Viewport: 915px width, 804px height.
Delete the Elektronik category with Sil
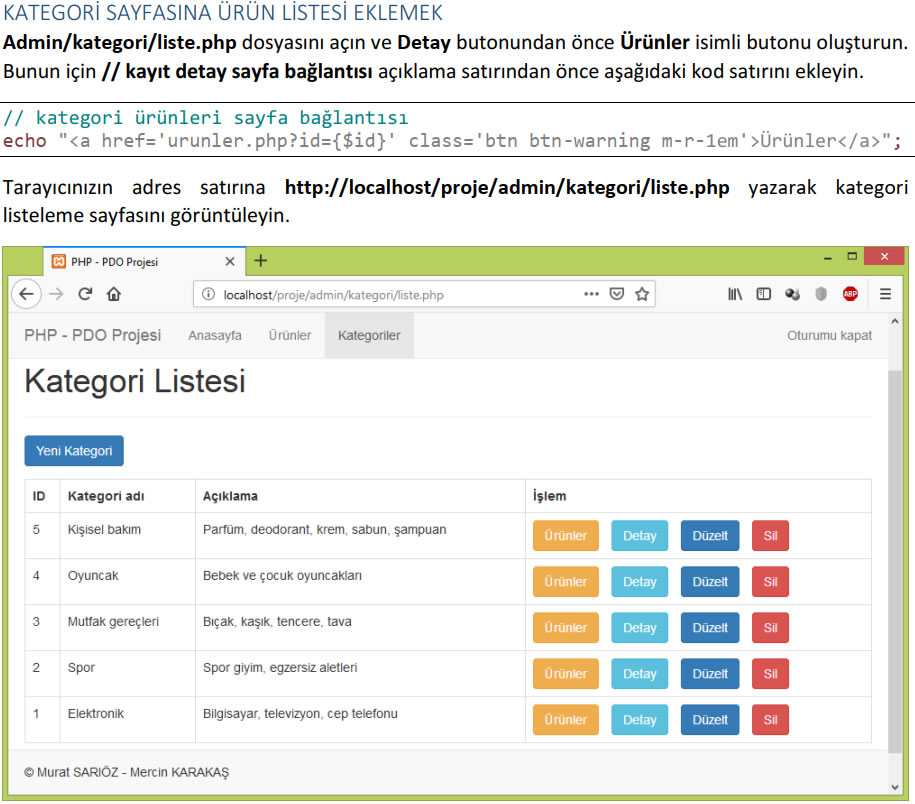coord(770,720)
